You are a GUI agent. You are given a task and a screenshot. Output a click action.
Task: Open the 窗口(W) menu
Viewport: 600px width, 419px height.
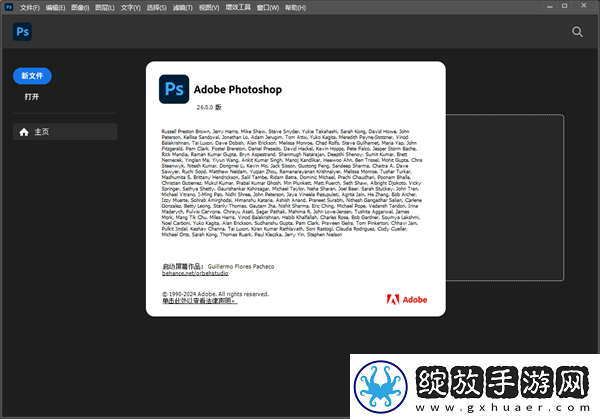(x=268, y=8)
